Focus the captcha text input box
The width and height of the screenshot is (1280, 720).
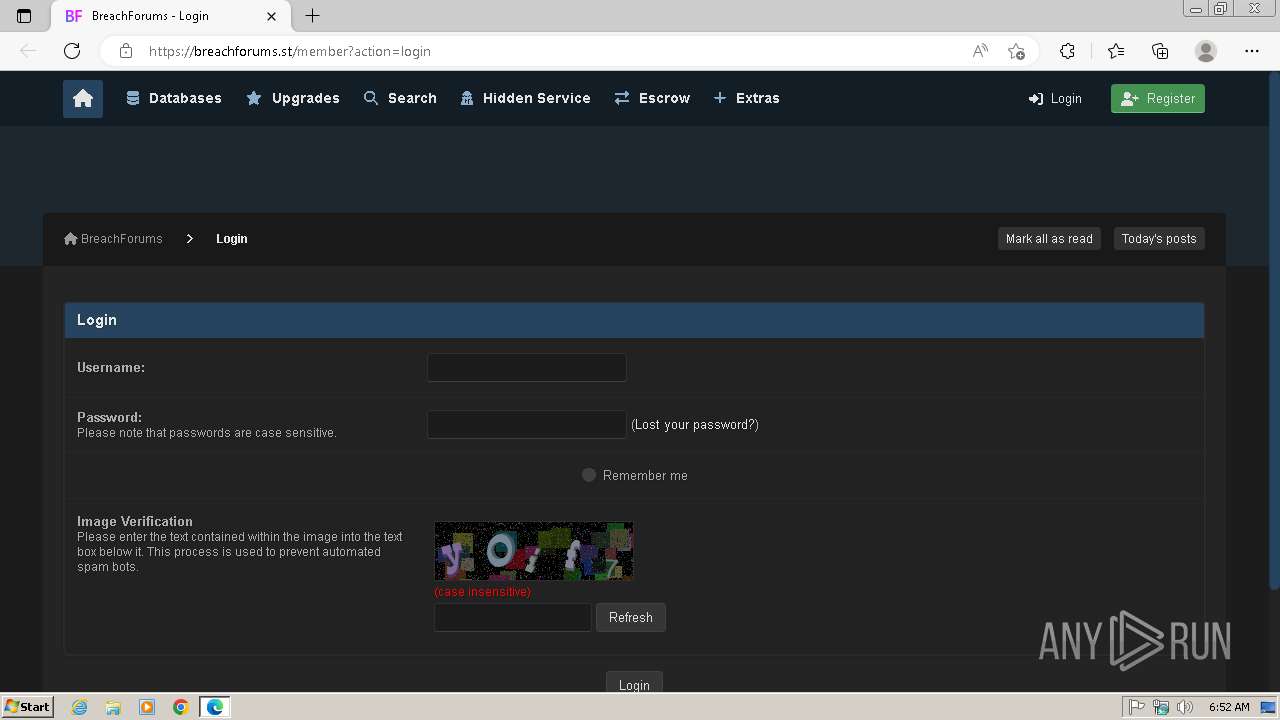(513, 617)
